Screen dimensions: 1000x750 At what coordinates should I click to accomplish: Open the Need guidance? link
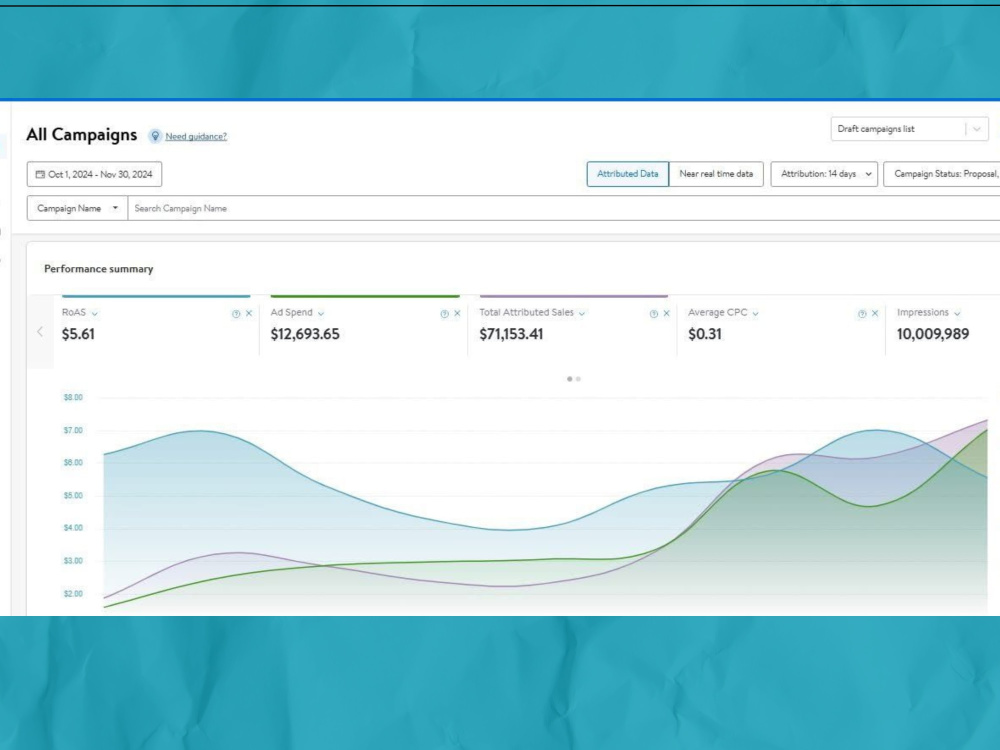click(x=196, y=136)
